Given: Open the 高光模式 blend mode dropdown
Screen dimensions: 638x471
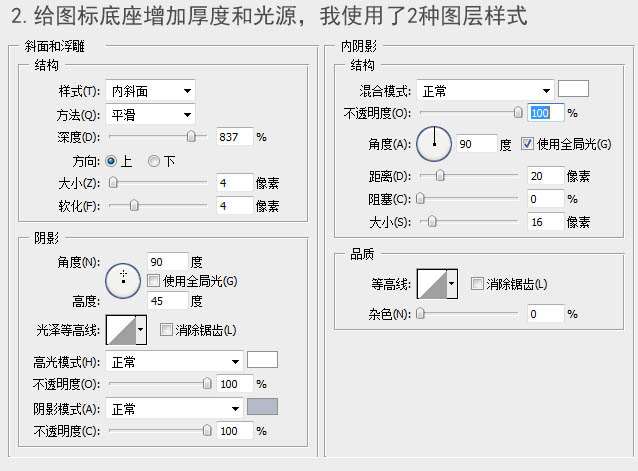Looking at the screenshot, I should pyautogui.click(x=174, y=362).
